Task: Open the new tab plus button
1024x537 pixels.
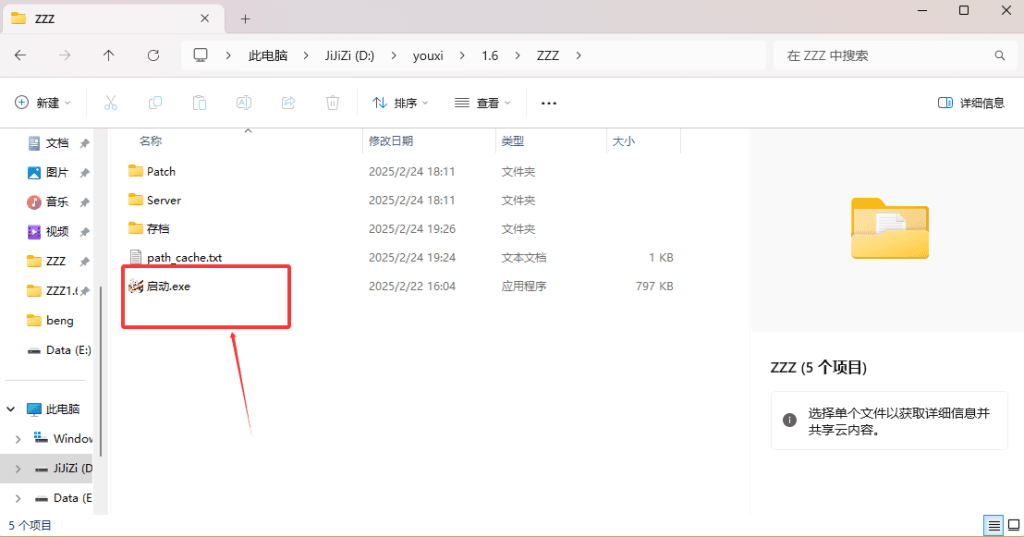Action: (245, 18)
